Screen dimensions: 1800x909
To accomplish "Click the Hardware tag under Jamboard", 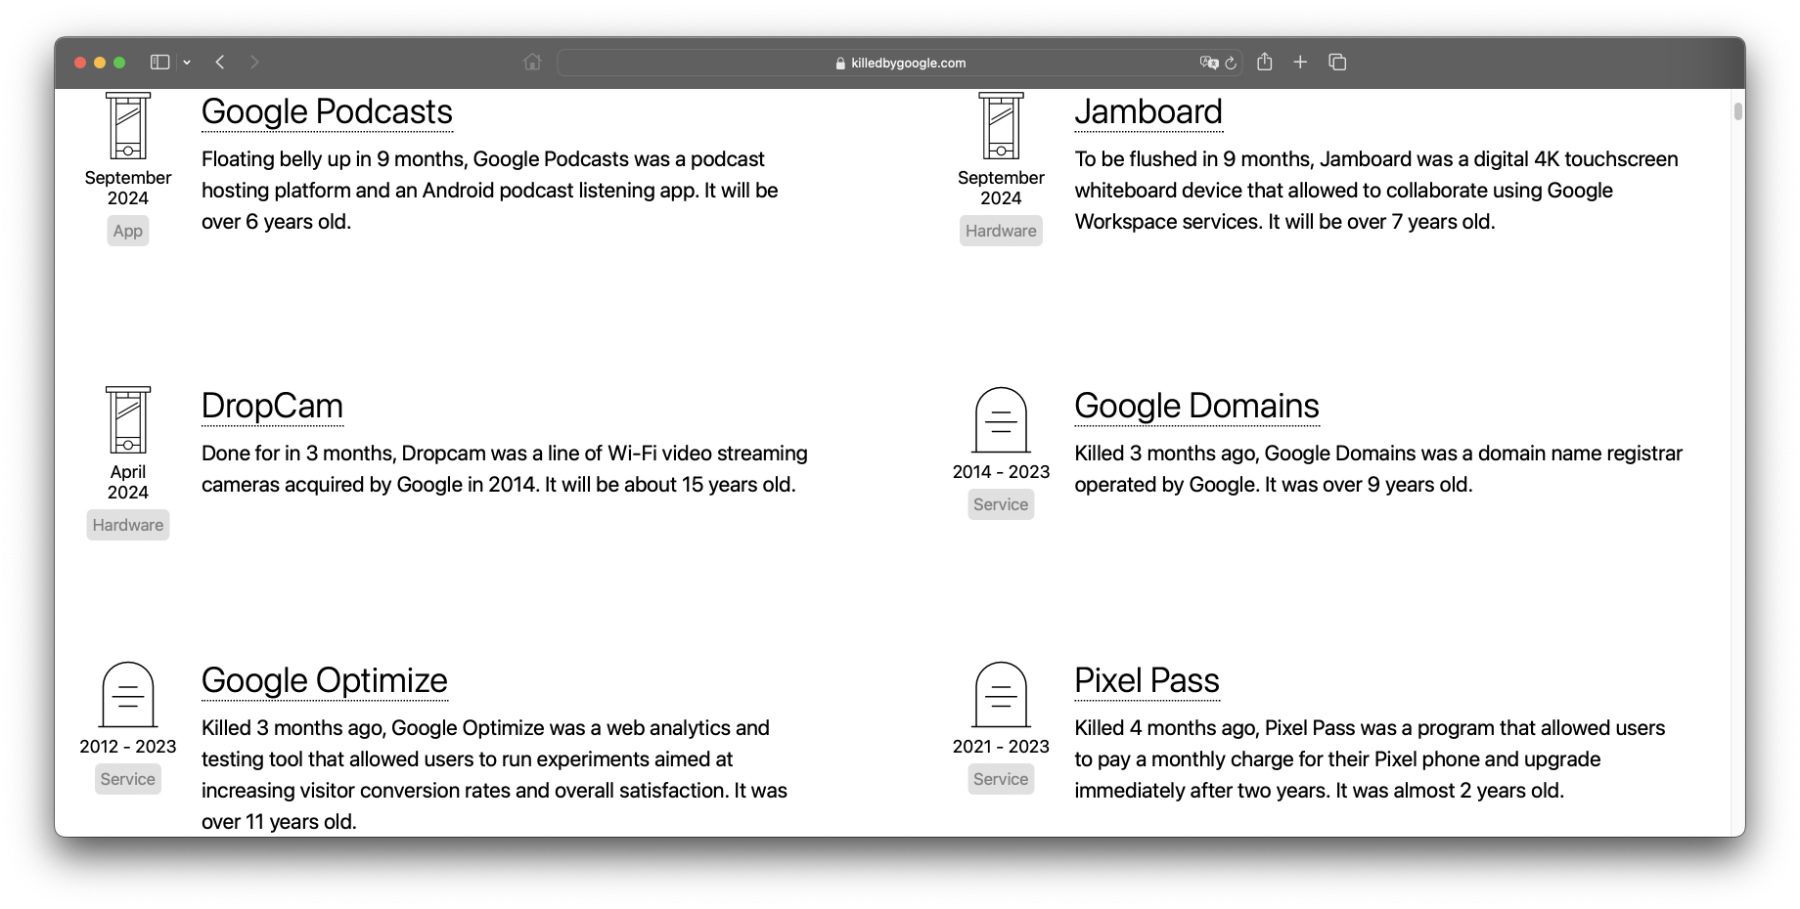I will click(1000, 231).
